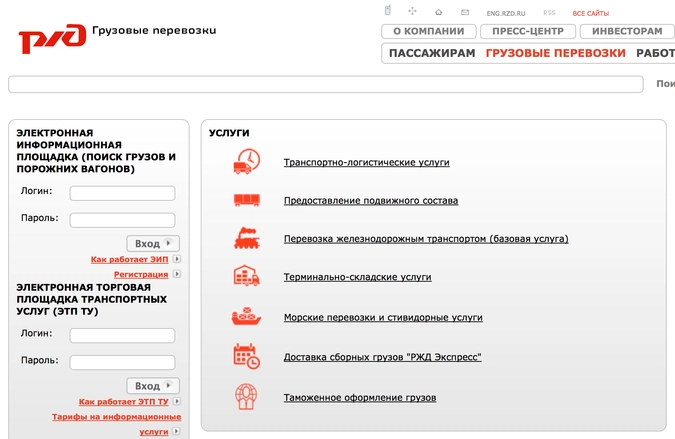Image resolution: width=675 pixels, height=439 pixels.
Task: Open the О КОМПАНИИ section
Action: tap(428, 31)
